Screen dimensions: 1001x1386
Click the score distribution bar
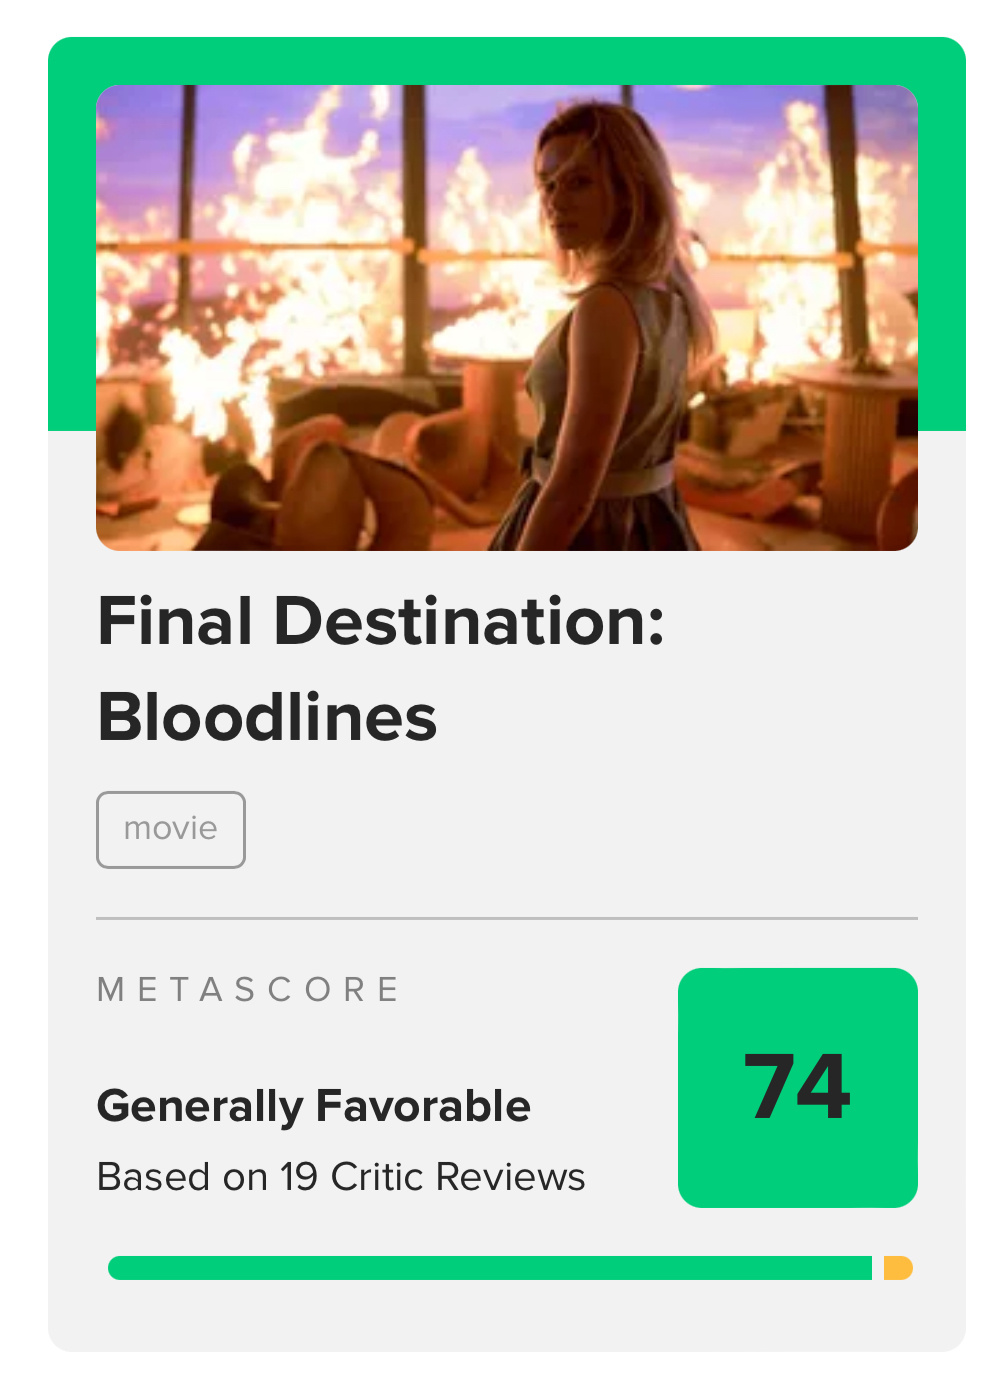511,1268
